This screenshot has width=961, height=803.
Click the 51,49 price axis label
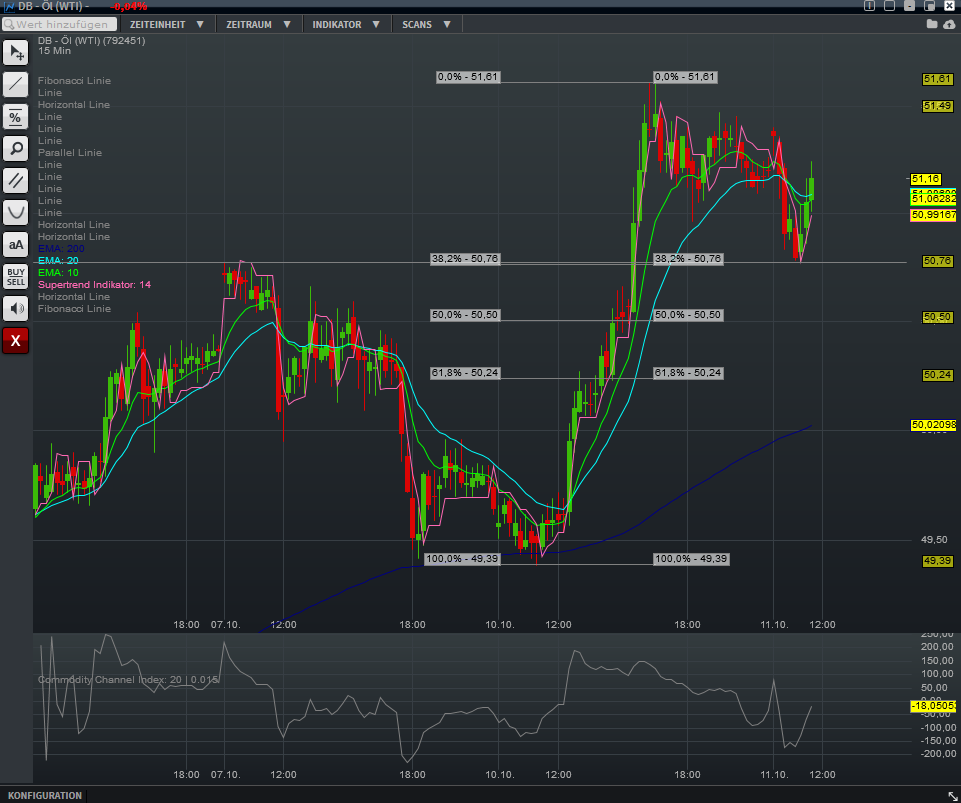point(938,106)
